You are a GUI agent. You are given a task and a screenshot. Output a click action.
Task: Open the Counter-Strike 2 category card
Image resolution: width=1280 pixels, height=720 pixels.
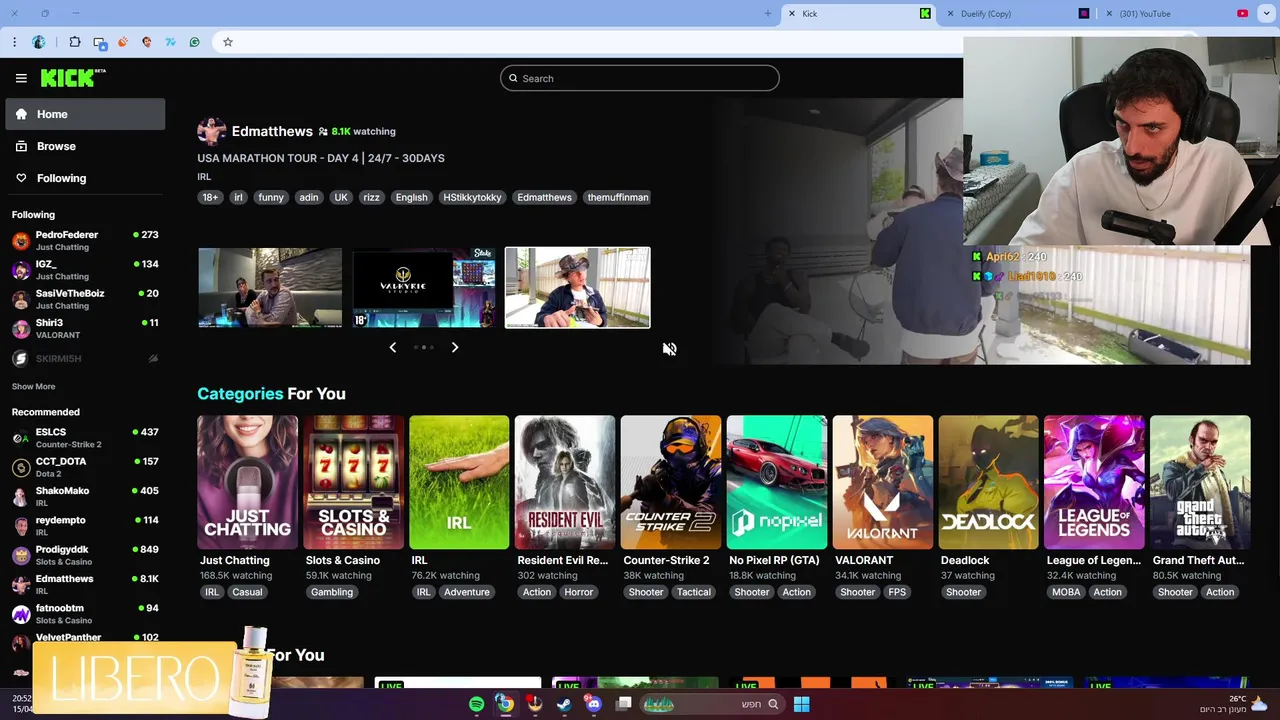[671, 483]
